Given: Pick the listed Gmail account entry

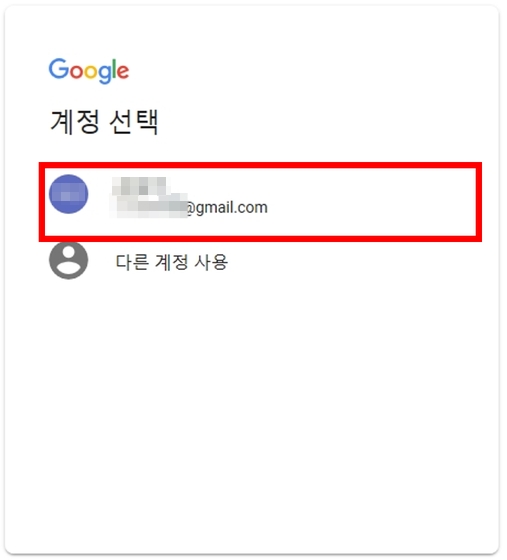Looking at the screenshot, I should point(260,202).
